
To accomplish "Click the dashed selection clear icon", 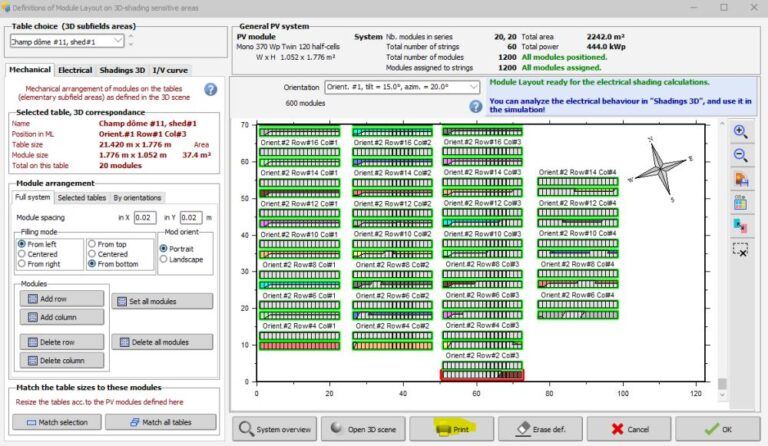I will click(x=740, y=249).
